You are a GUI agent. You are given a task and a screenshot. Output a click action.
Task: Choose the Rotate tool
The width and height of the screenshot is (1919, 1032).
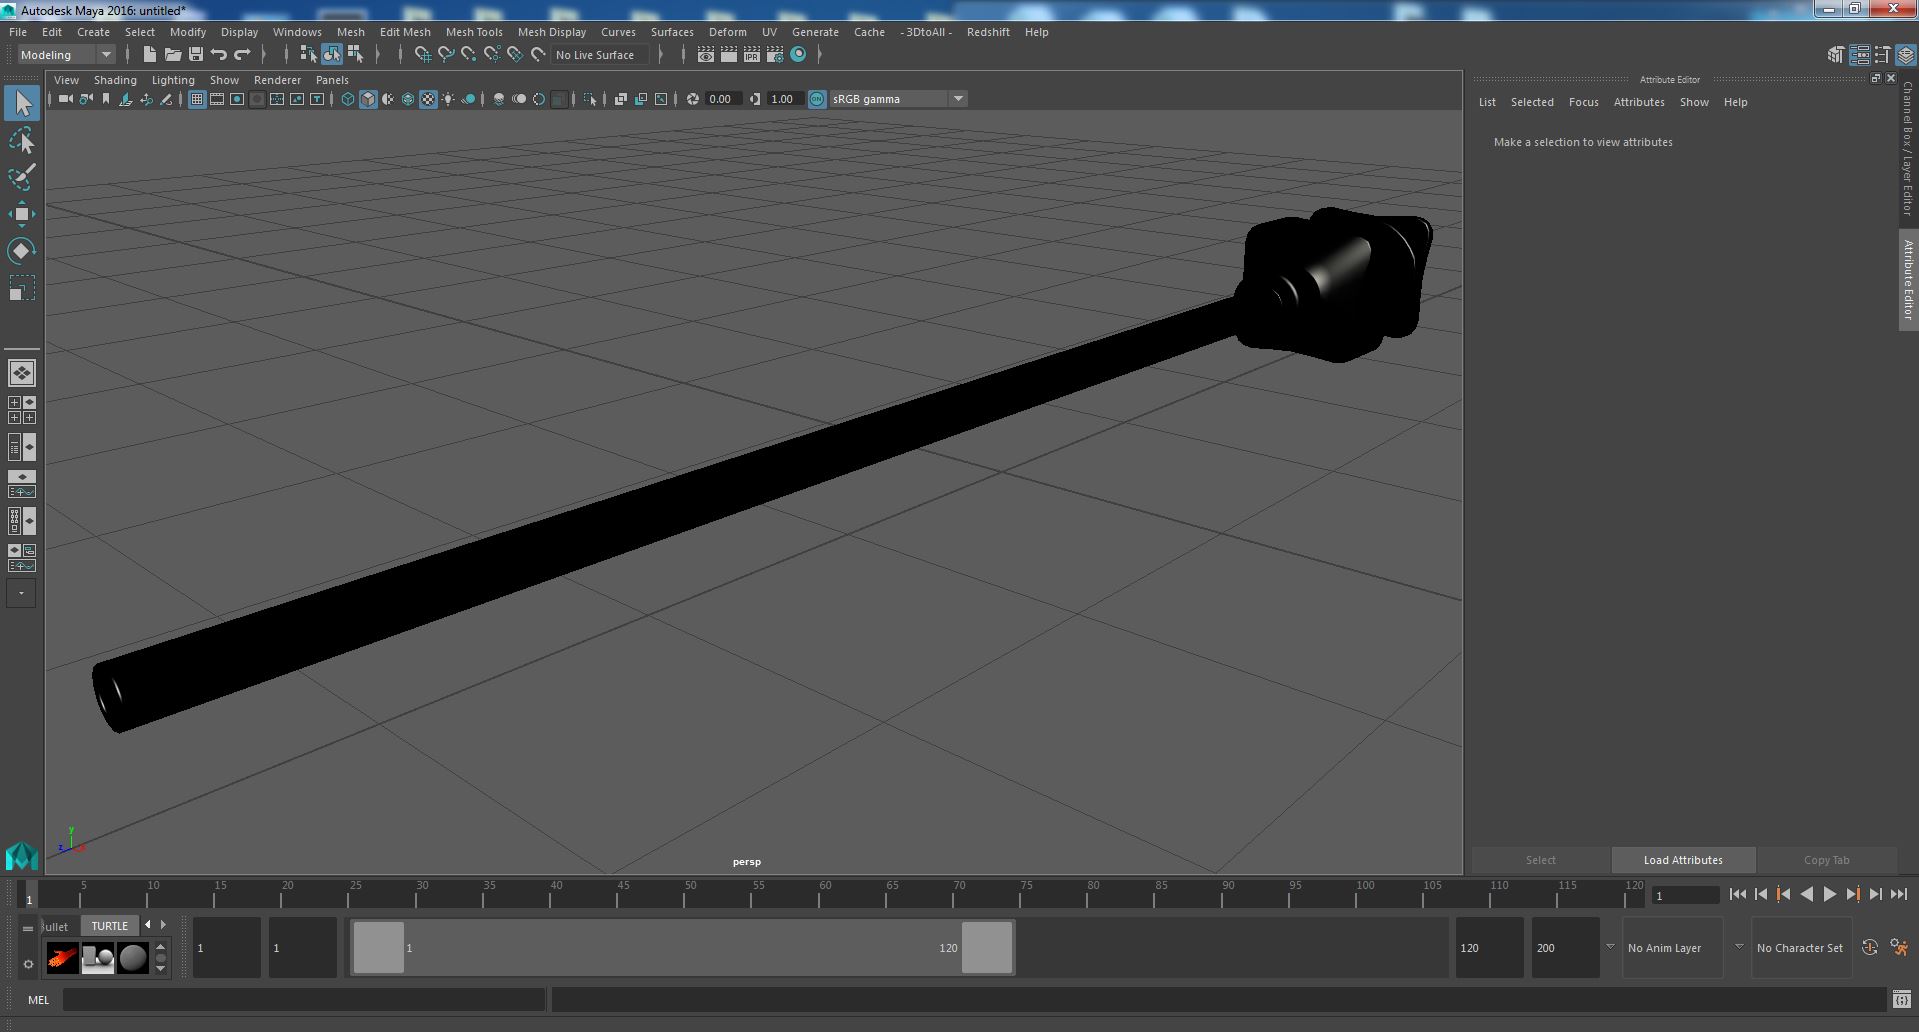pyautogui.click(x=22, y=251)
